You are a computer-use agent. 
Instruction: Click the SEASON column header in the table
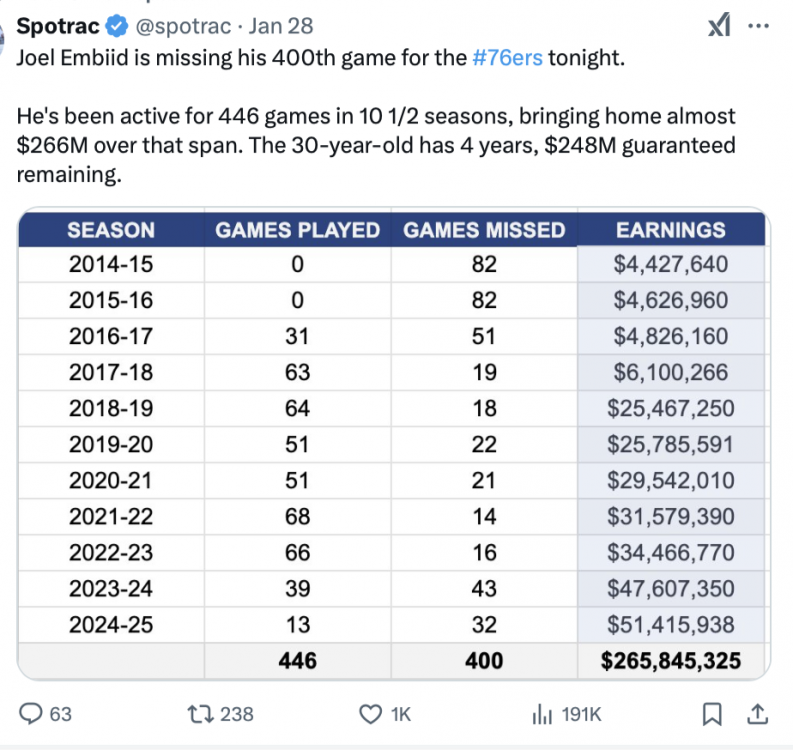(111, 230)
